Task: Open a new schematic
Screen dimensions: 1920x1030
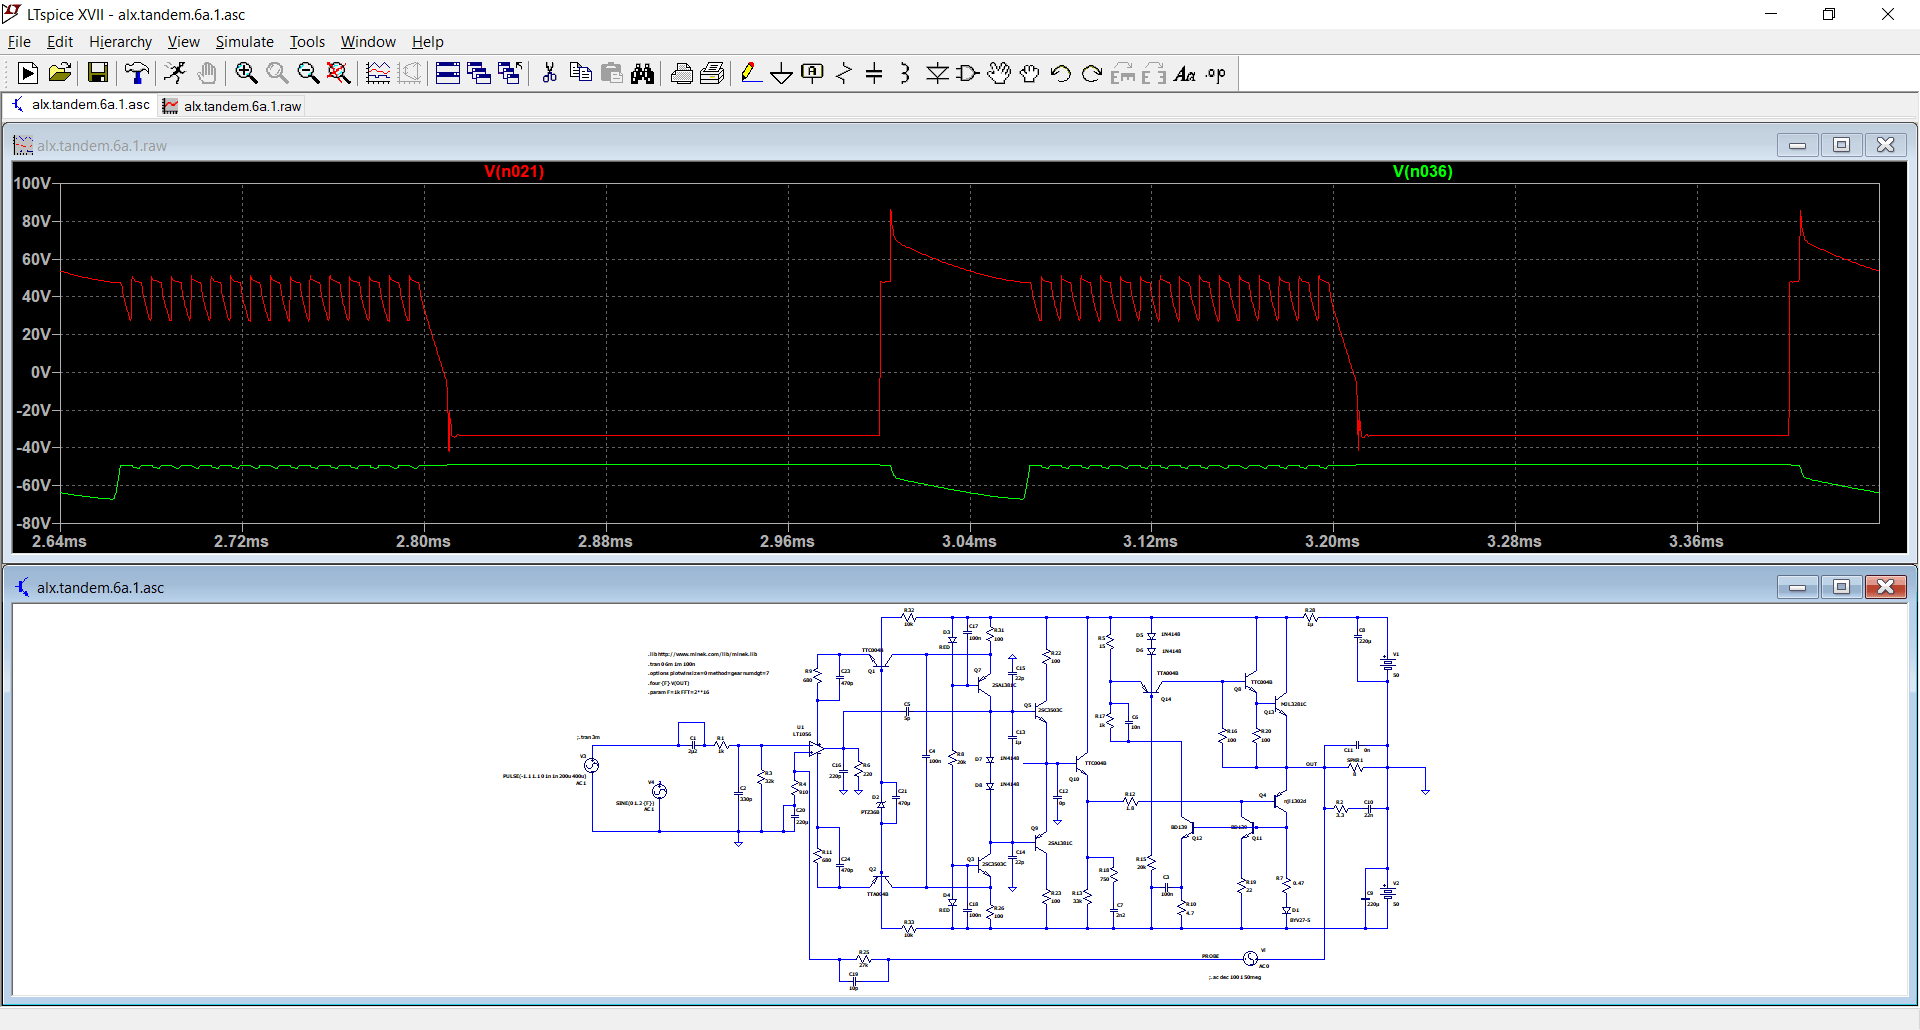Action: pyautogui.click(x=28, y=73)
